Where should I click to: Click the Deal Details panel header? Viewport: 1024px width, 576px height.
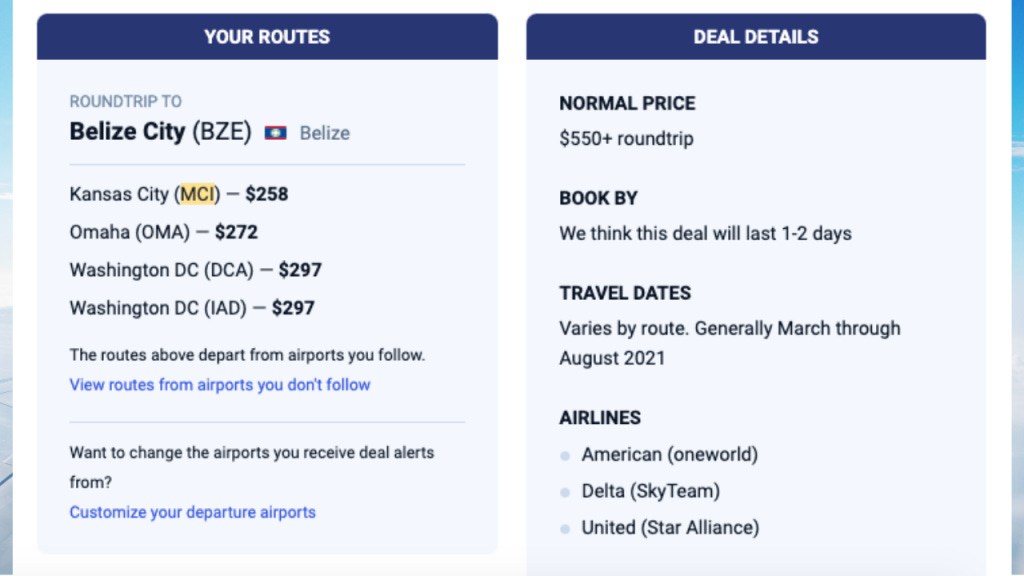tap(756, 37)
